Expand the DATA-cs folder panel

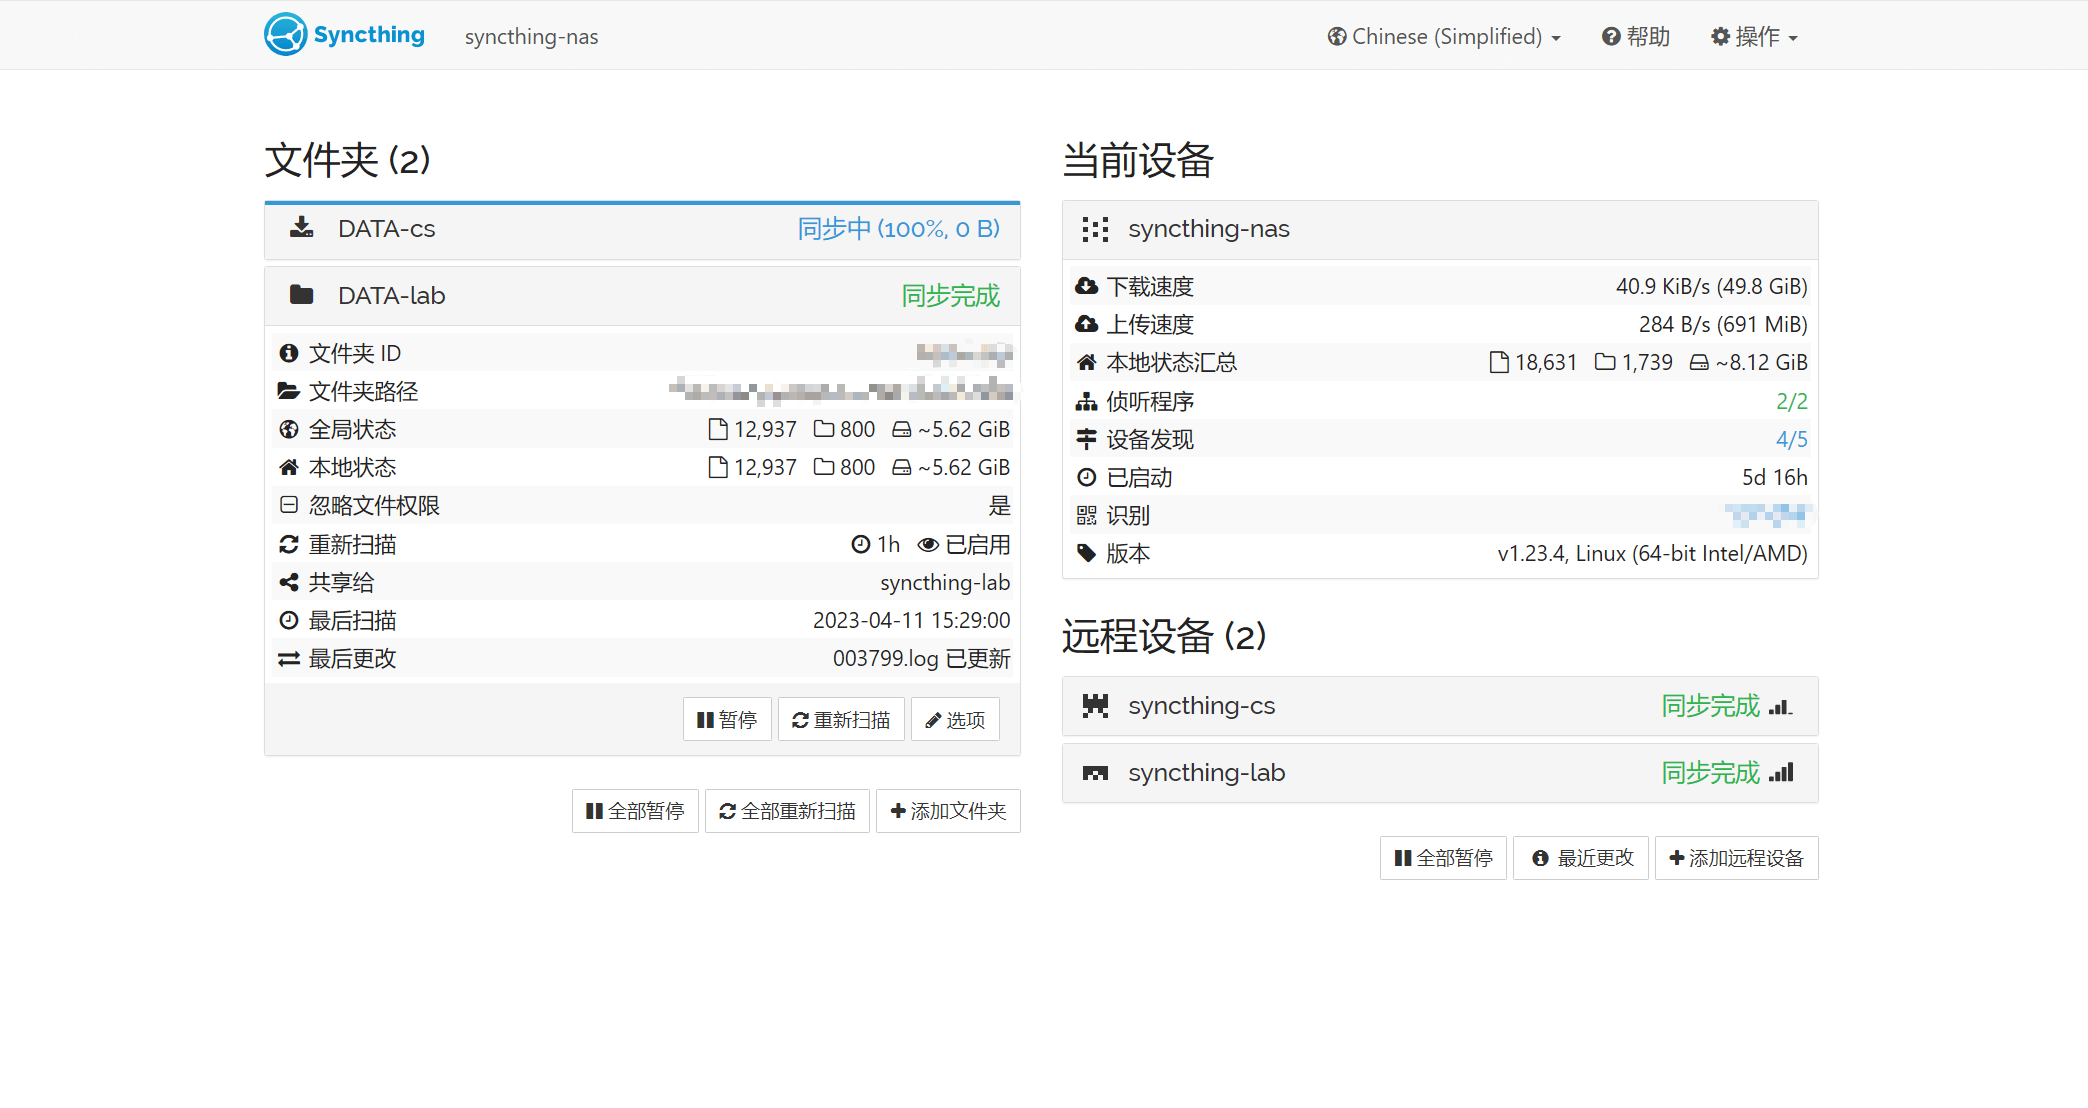642,230
